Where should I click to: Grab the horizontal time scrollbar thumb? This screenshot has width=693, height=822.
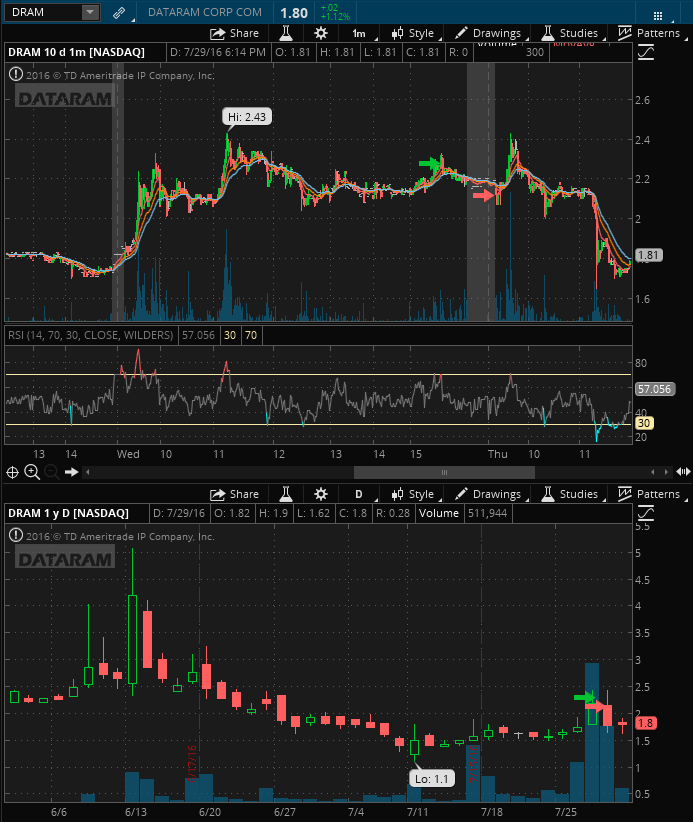click(x=445, y=472)
